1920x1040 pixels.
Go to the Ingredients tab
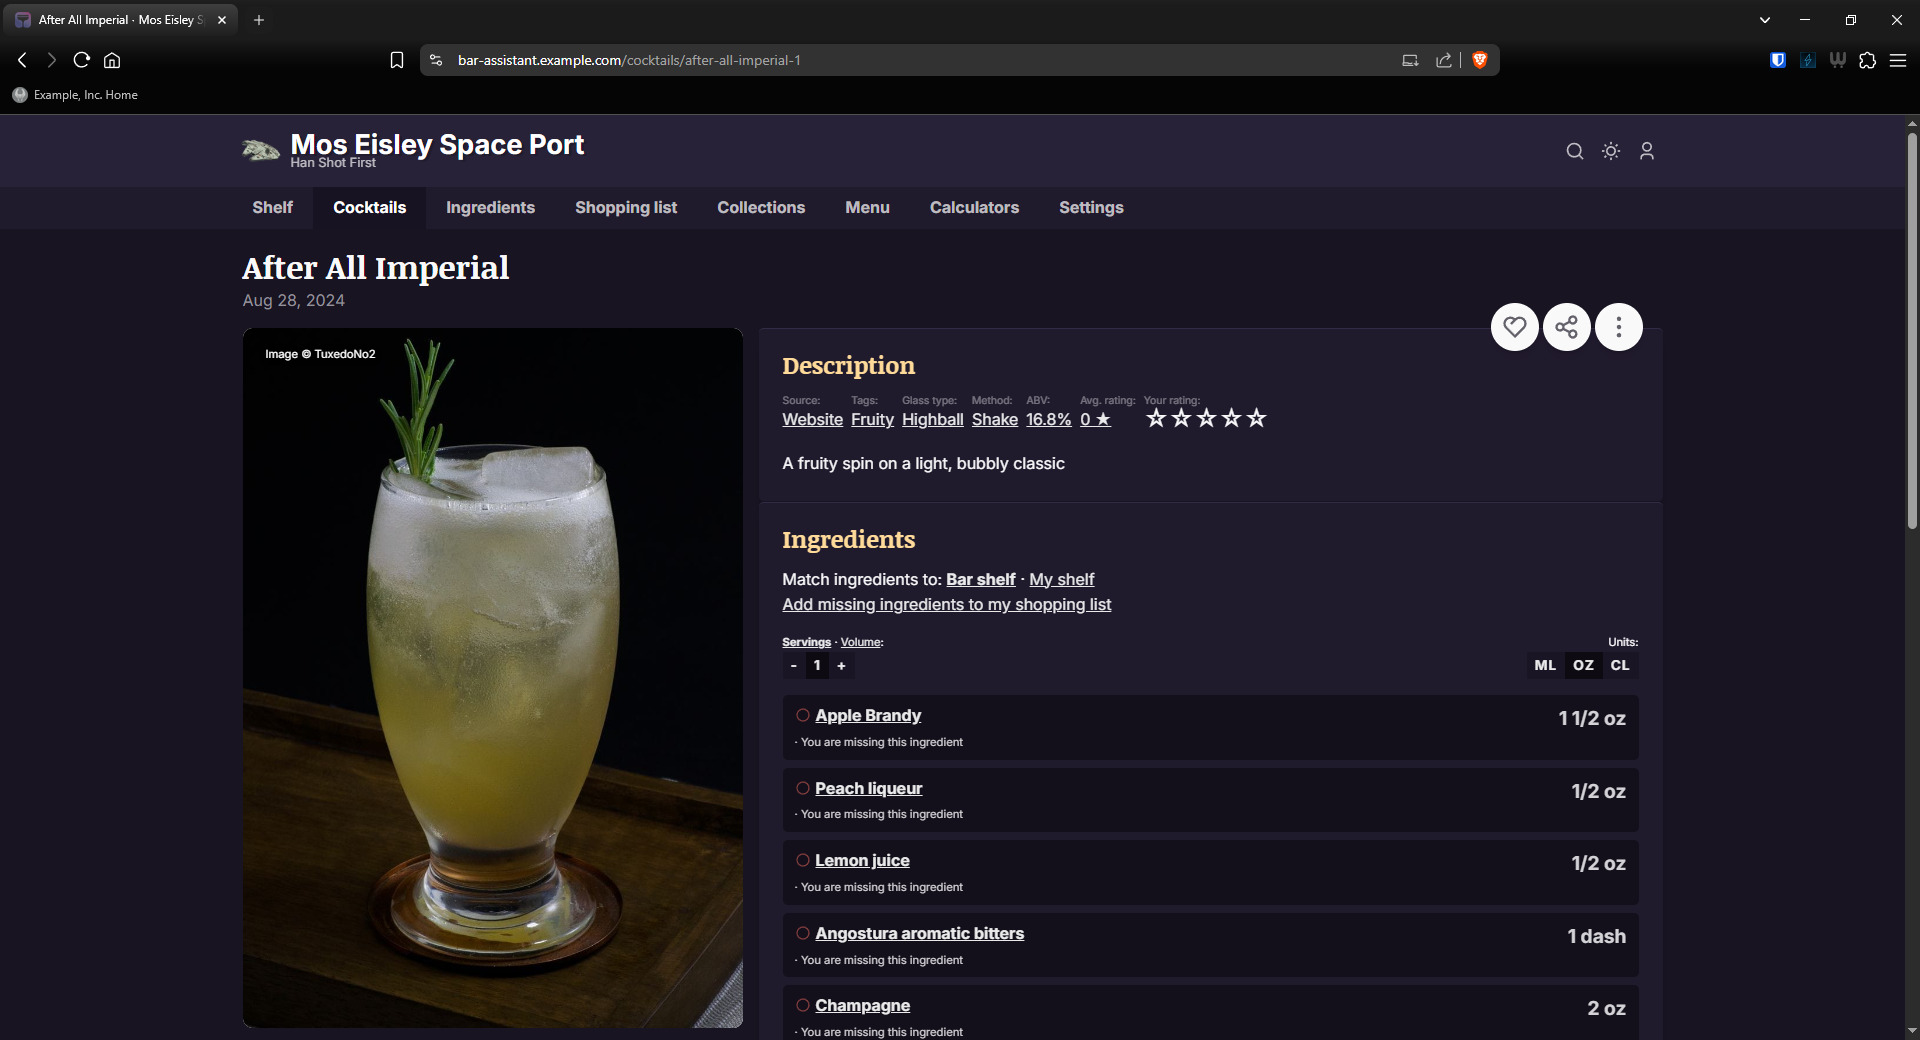coord(490,207)
